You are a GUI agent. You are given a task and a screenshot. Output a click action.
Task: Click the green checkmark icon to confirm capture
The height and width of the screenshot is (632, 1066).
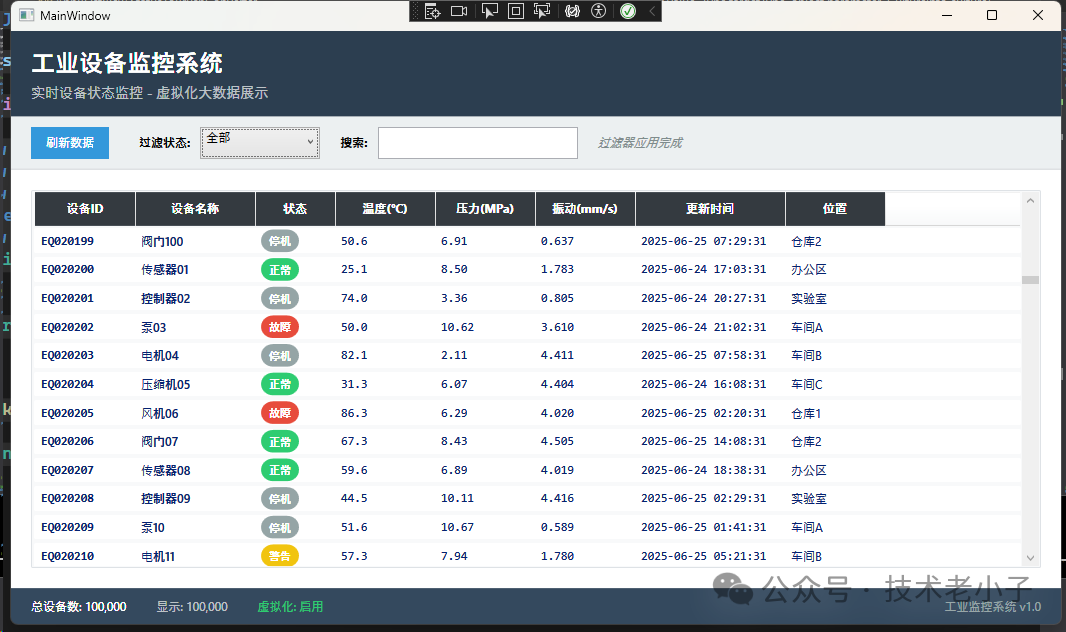pyautogui.click(x=628, y=10)
